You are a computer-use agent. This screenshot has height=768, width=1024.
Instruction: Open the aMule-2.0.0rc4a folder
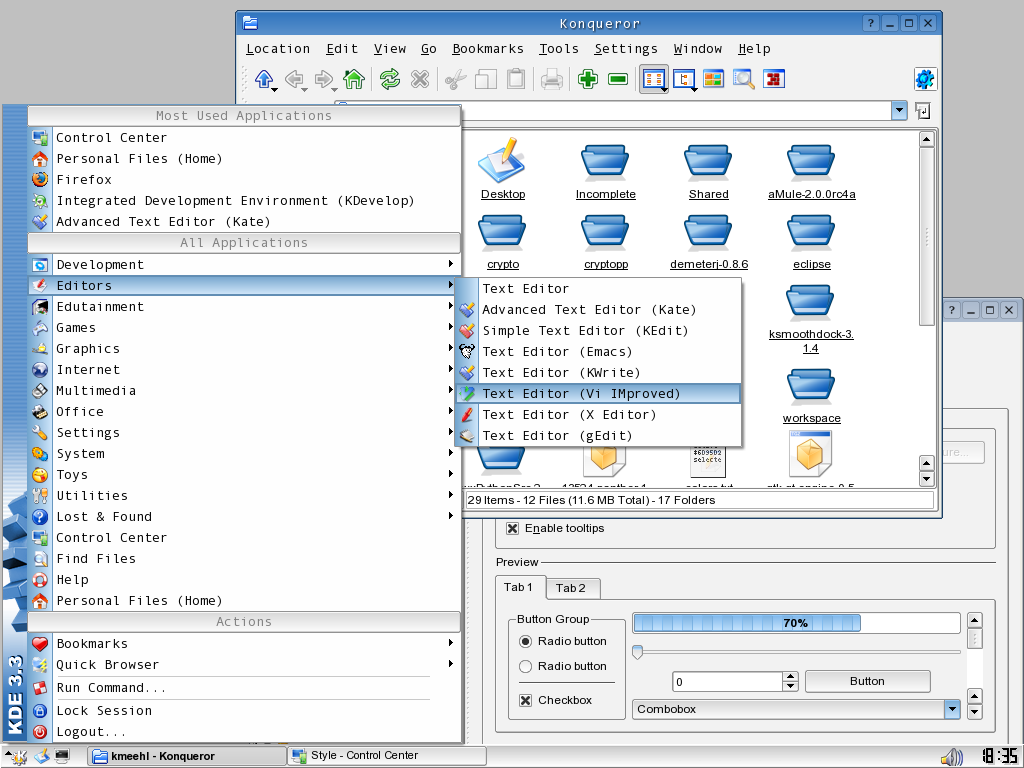click(811, 171)
